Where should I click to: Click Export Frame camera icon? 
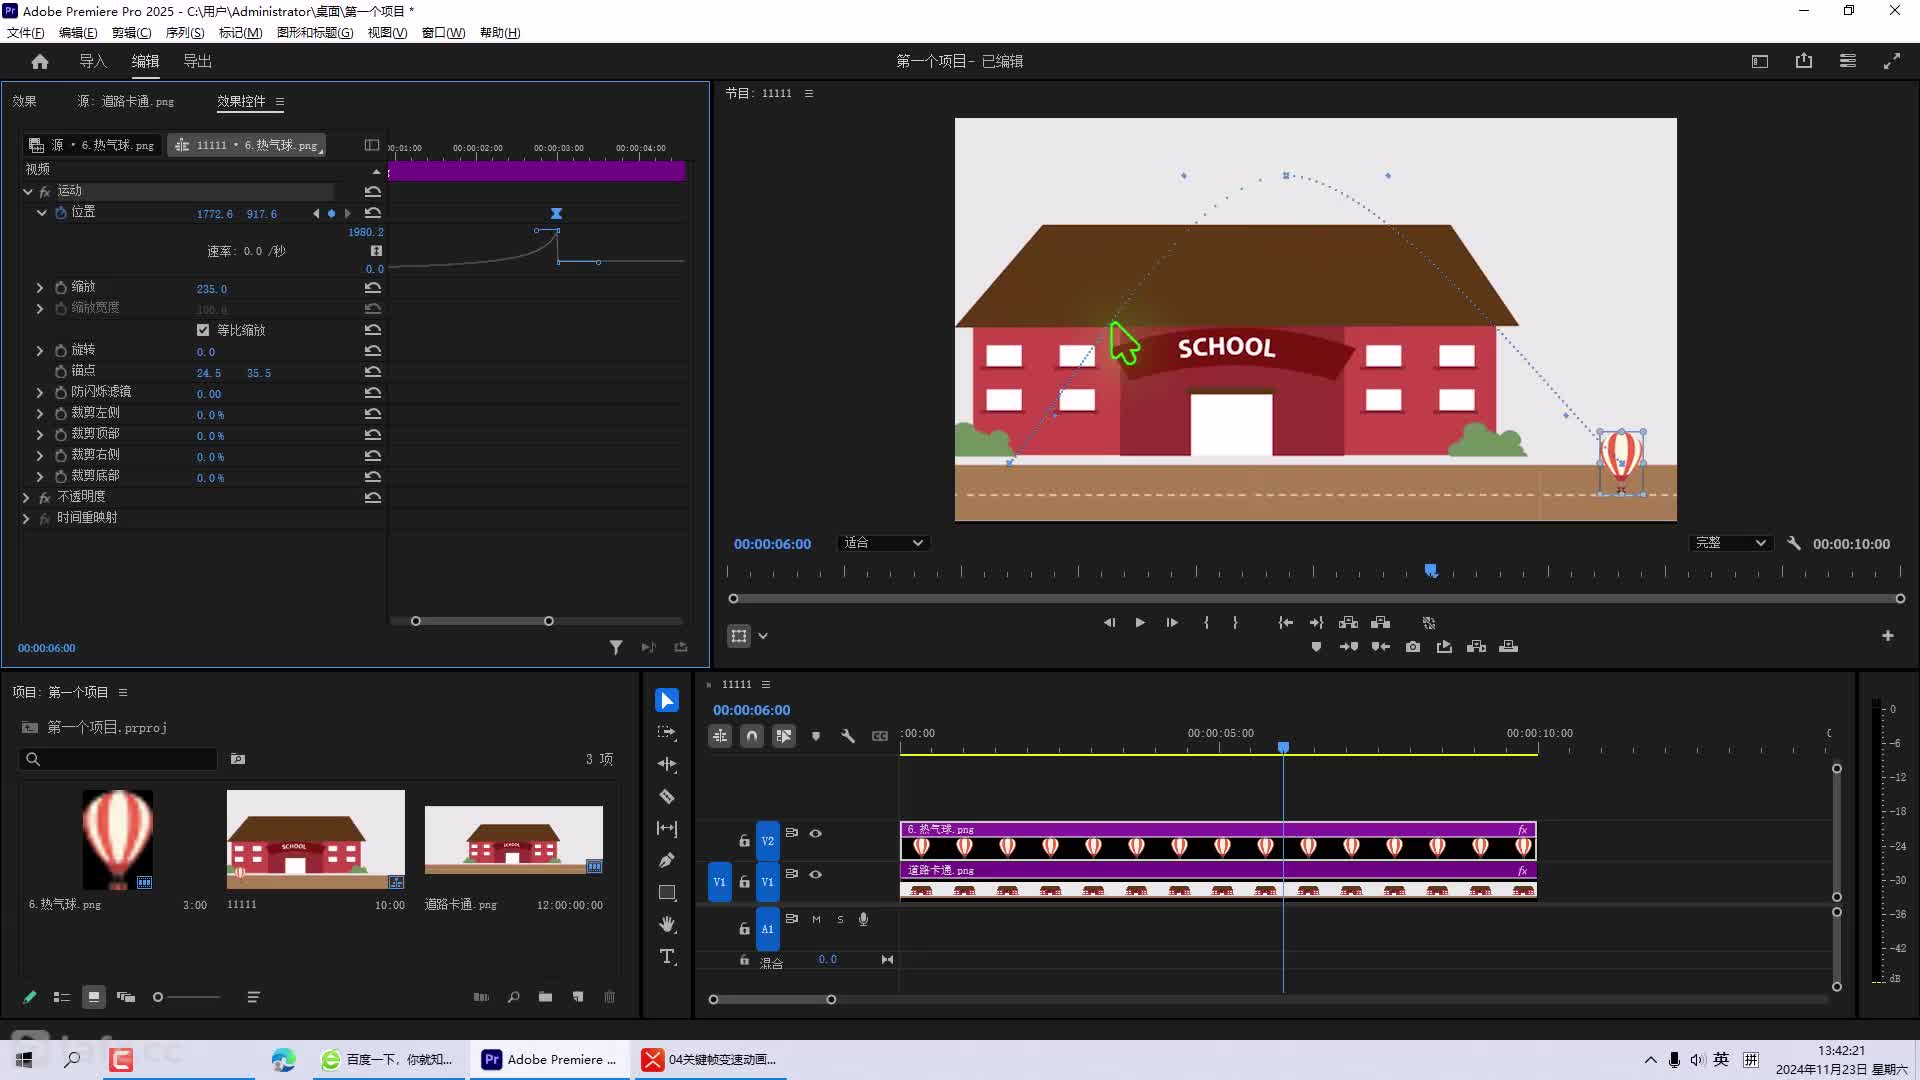pos(1413,647)
